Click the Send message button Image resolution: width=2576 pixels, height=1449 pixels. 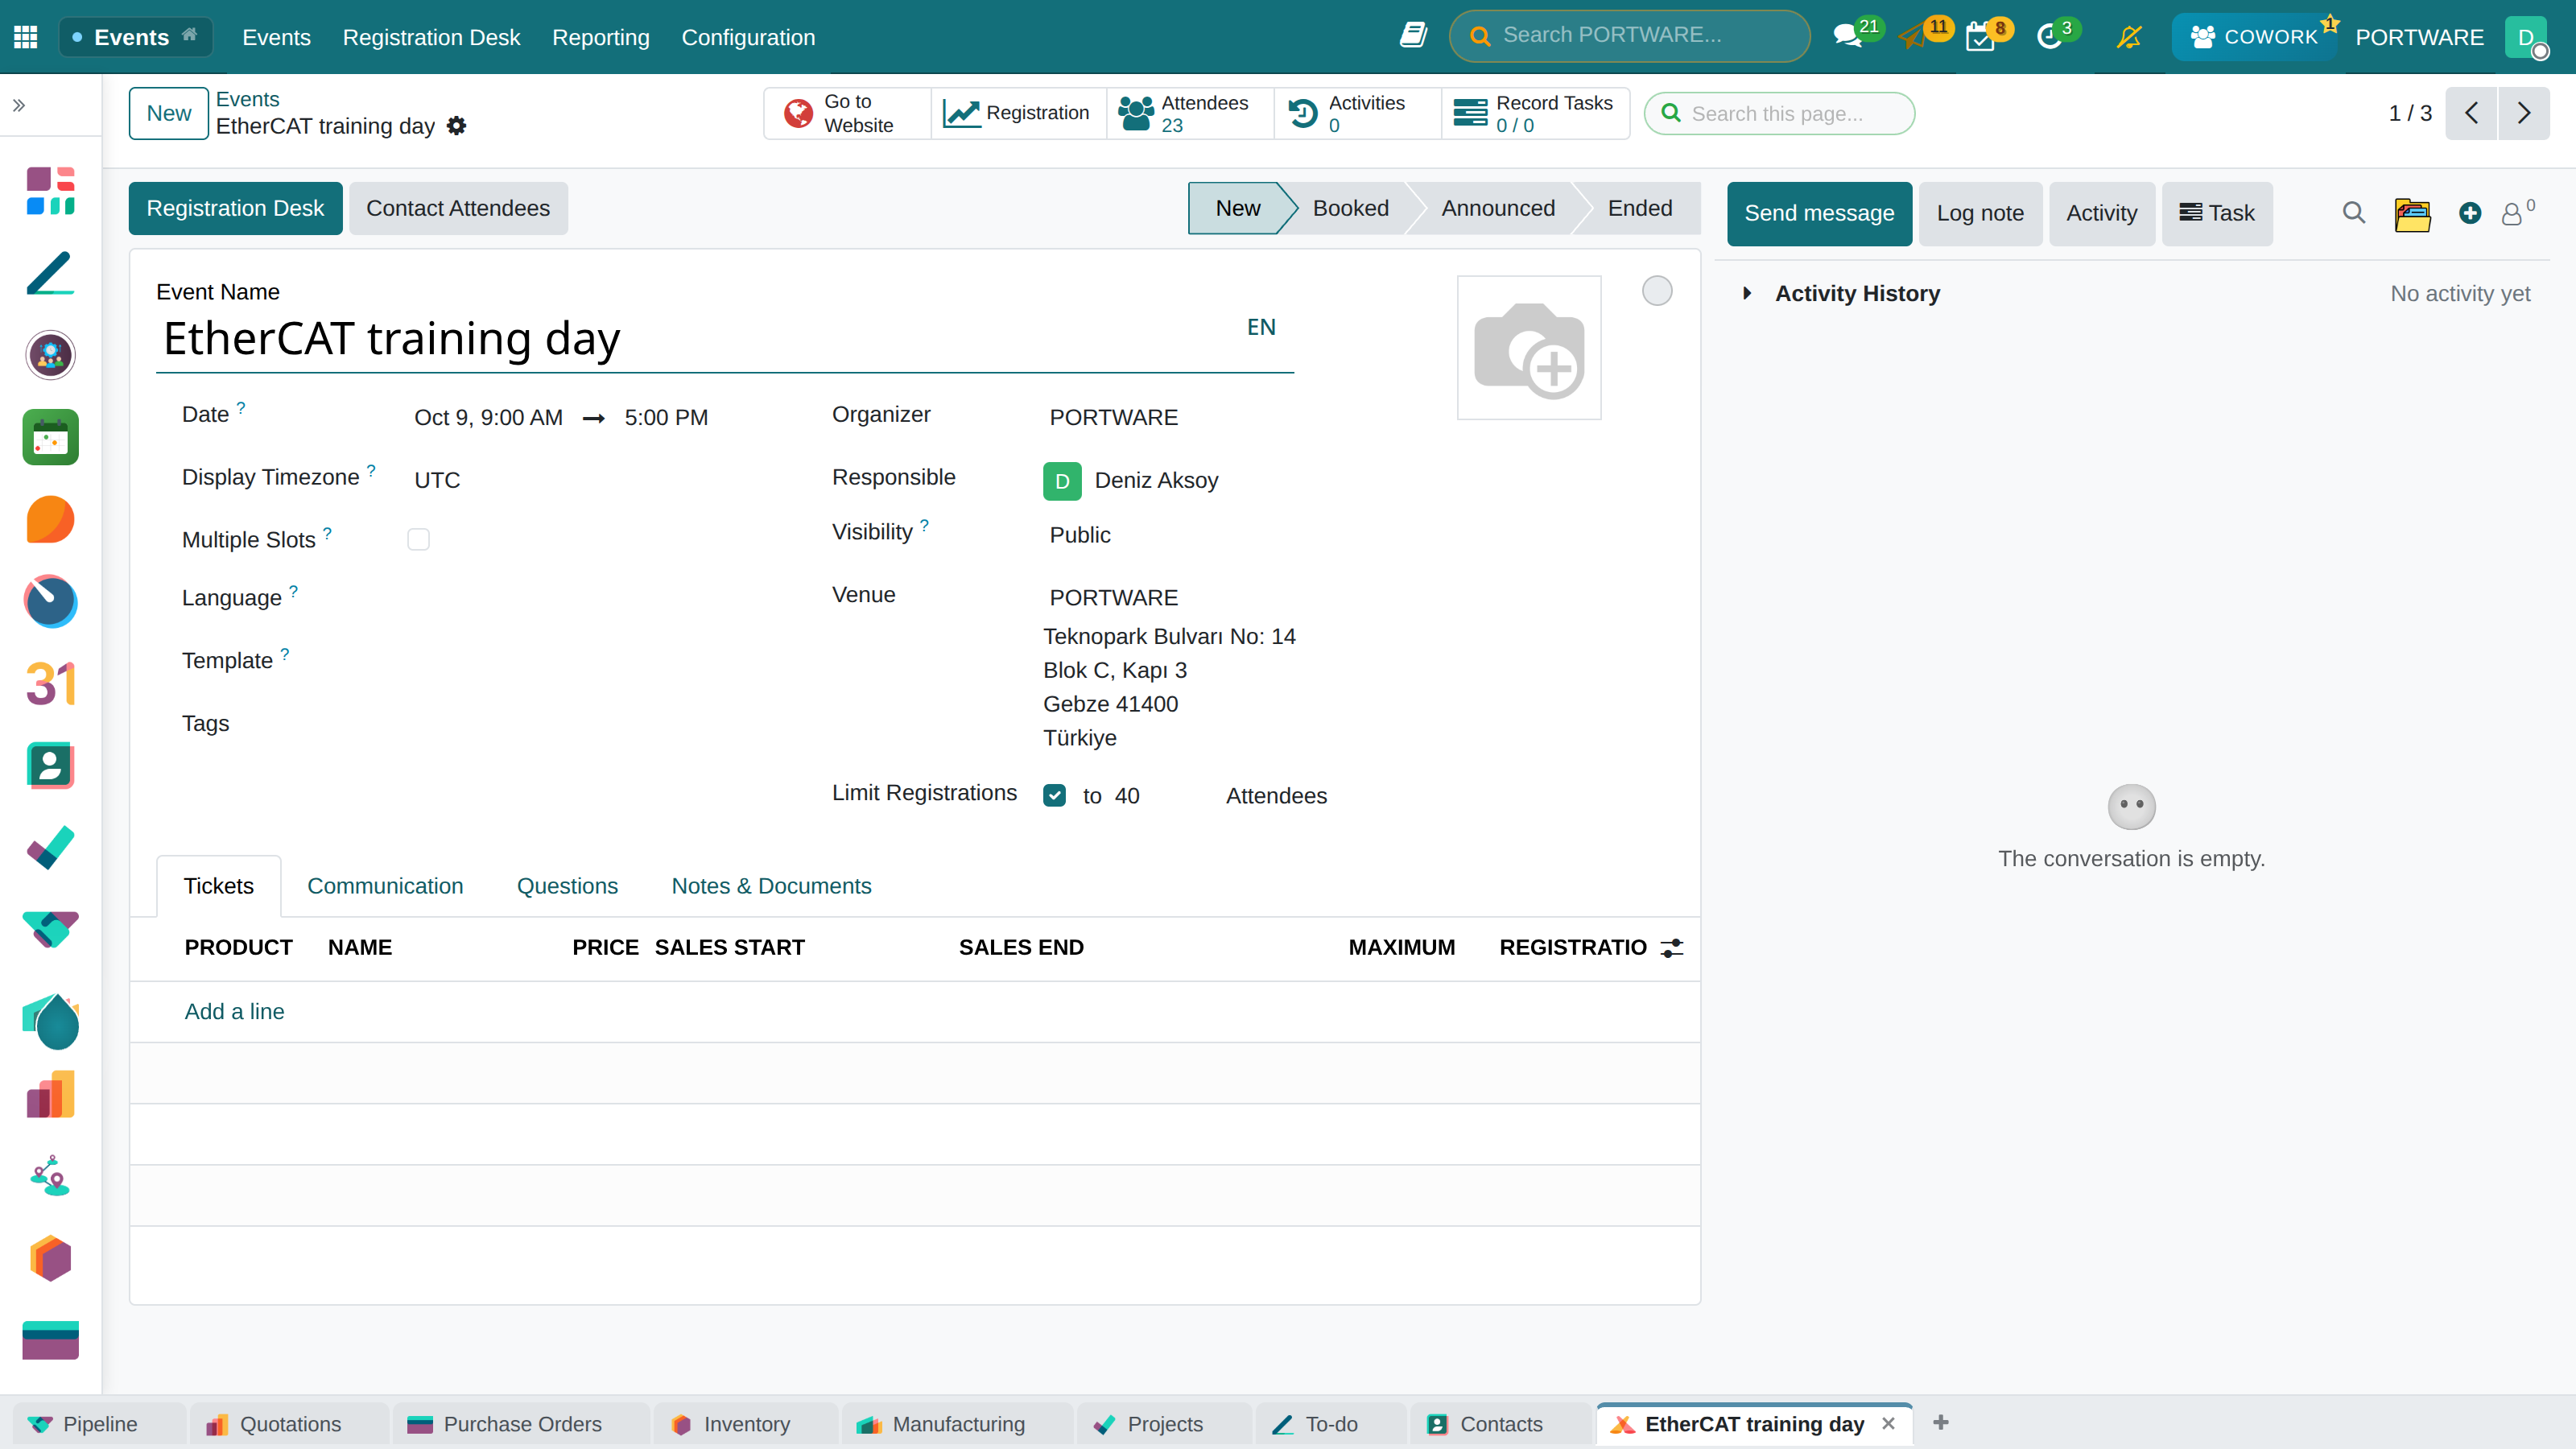pyautogui.click(x=1819, y=213)
